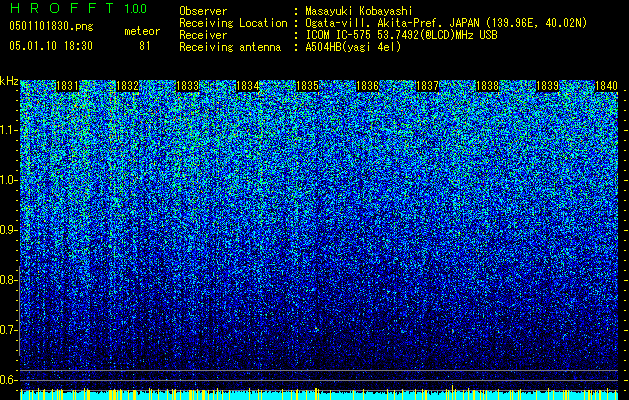
Task: Click the date 05.01.10 18:30
Action: (51, 46)
